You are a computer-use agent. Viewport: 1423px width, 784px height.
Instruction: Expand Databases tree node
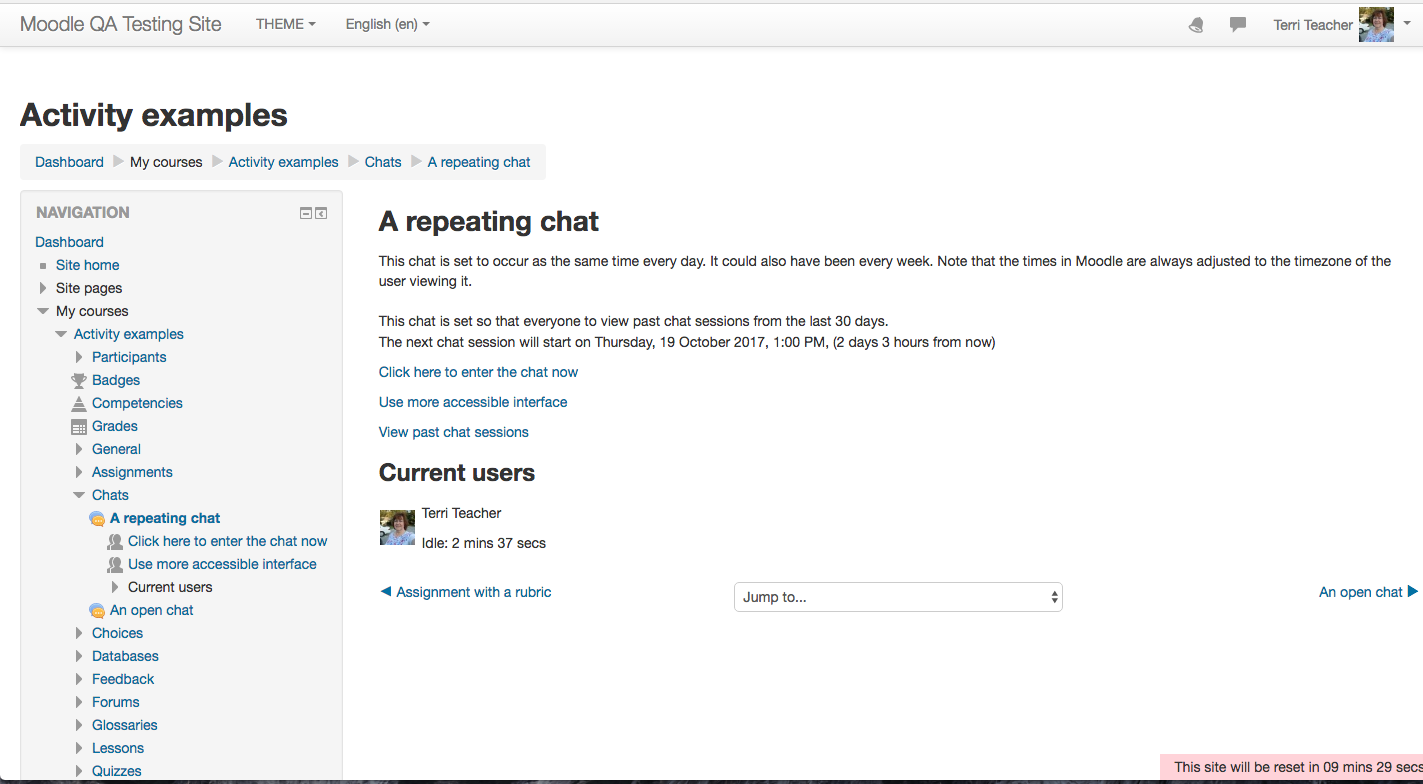point(79,656)
